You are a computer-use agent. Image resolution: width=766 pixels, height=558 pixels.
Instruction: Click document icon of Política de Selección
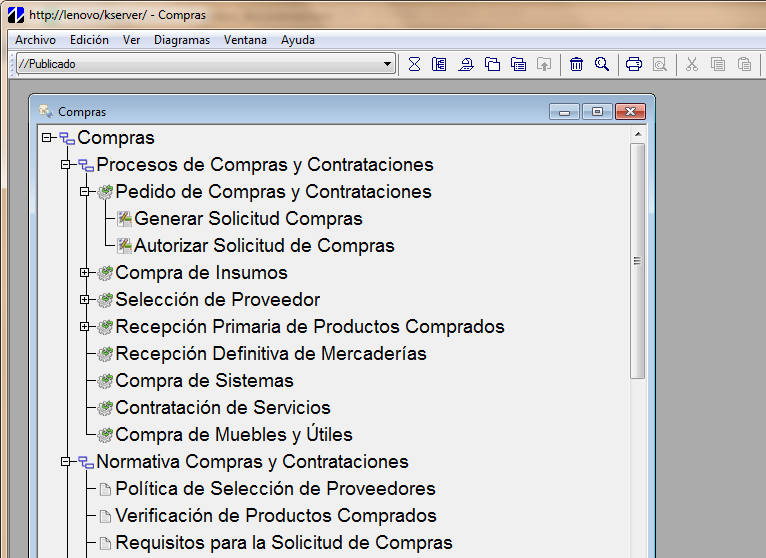[105, 489]
